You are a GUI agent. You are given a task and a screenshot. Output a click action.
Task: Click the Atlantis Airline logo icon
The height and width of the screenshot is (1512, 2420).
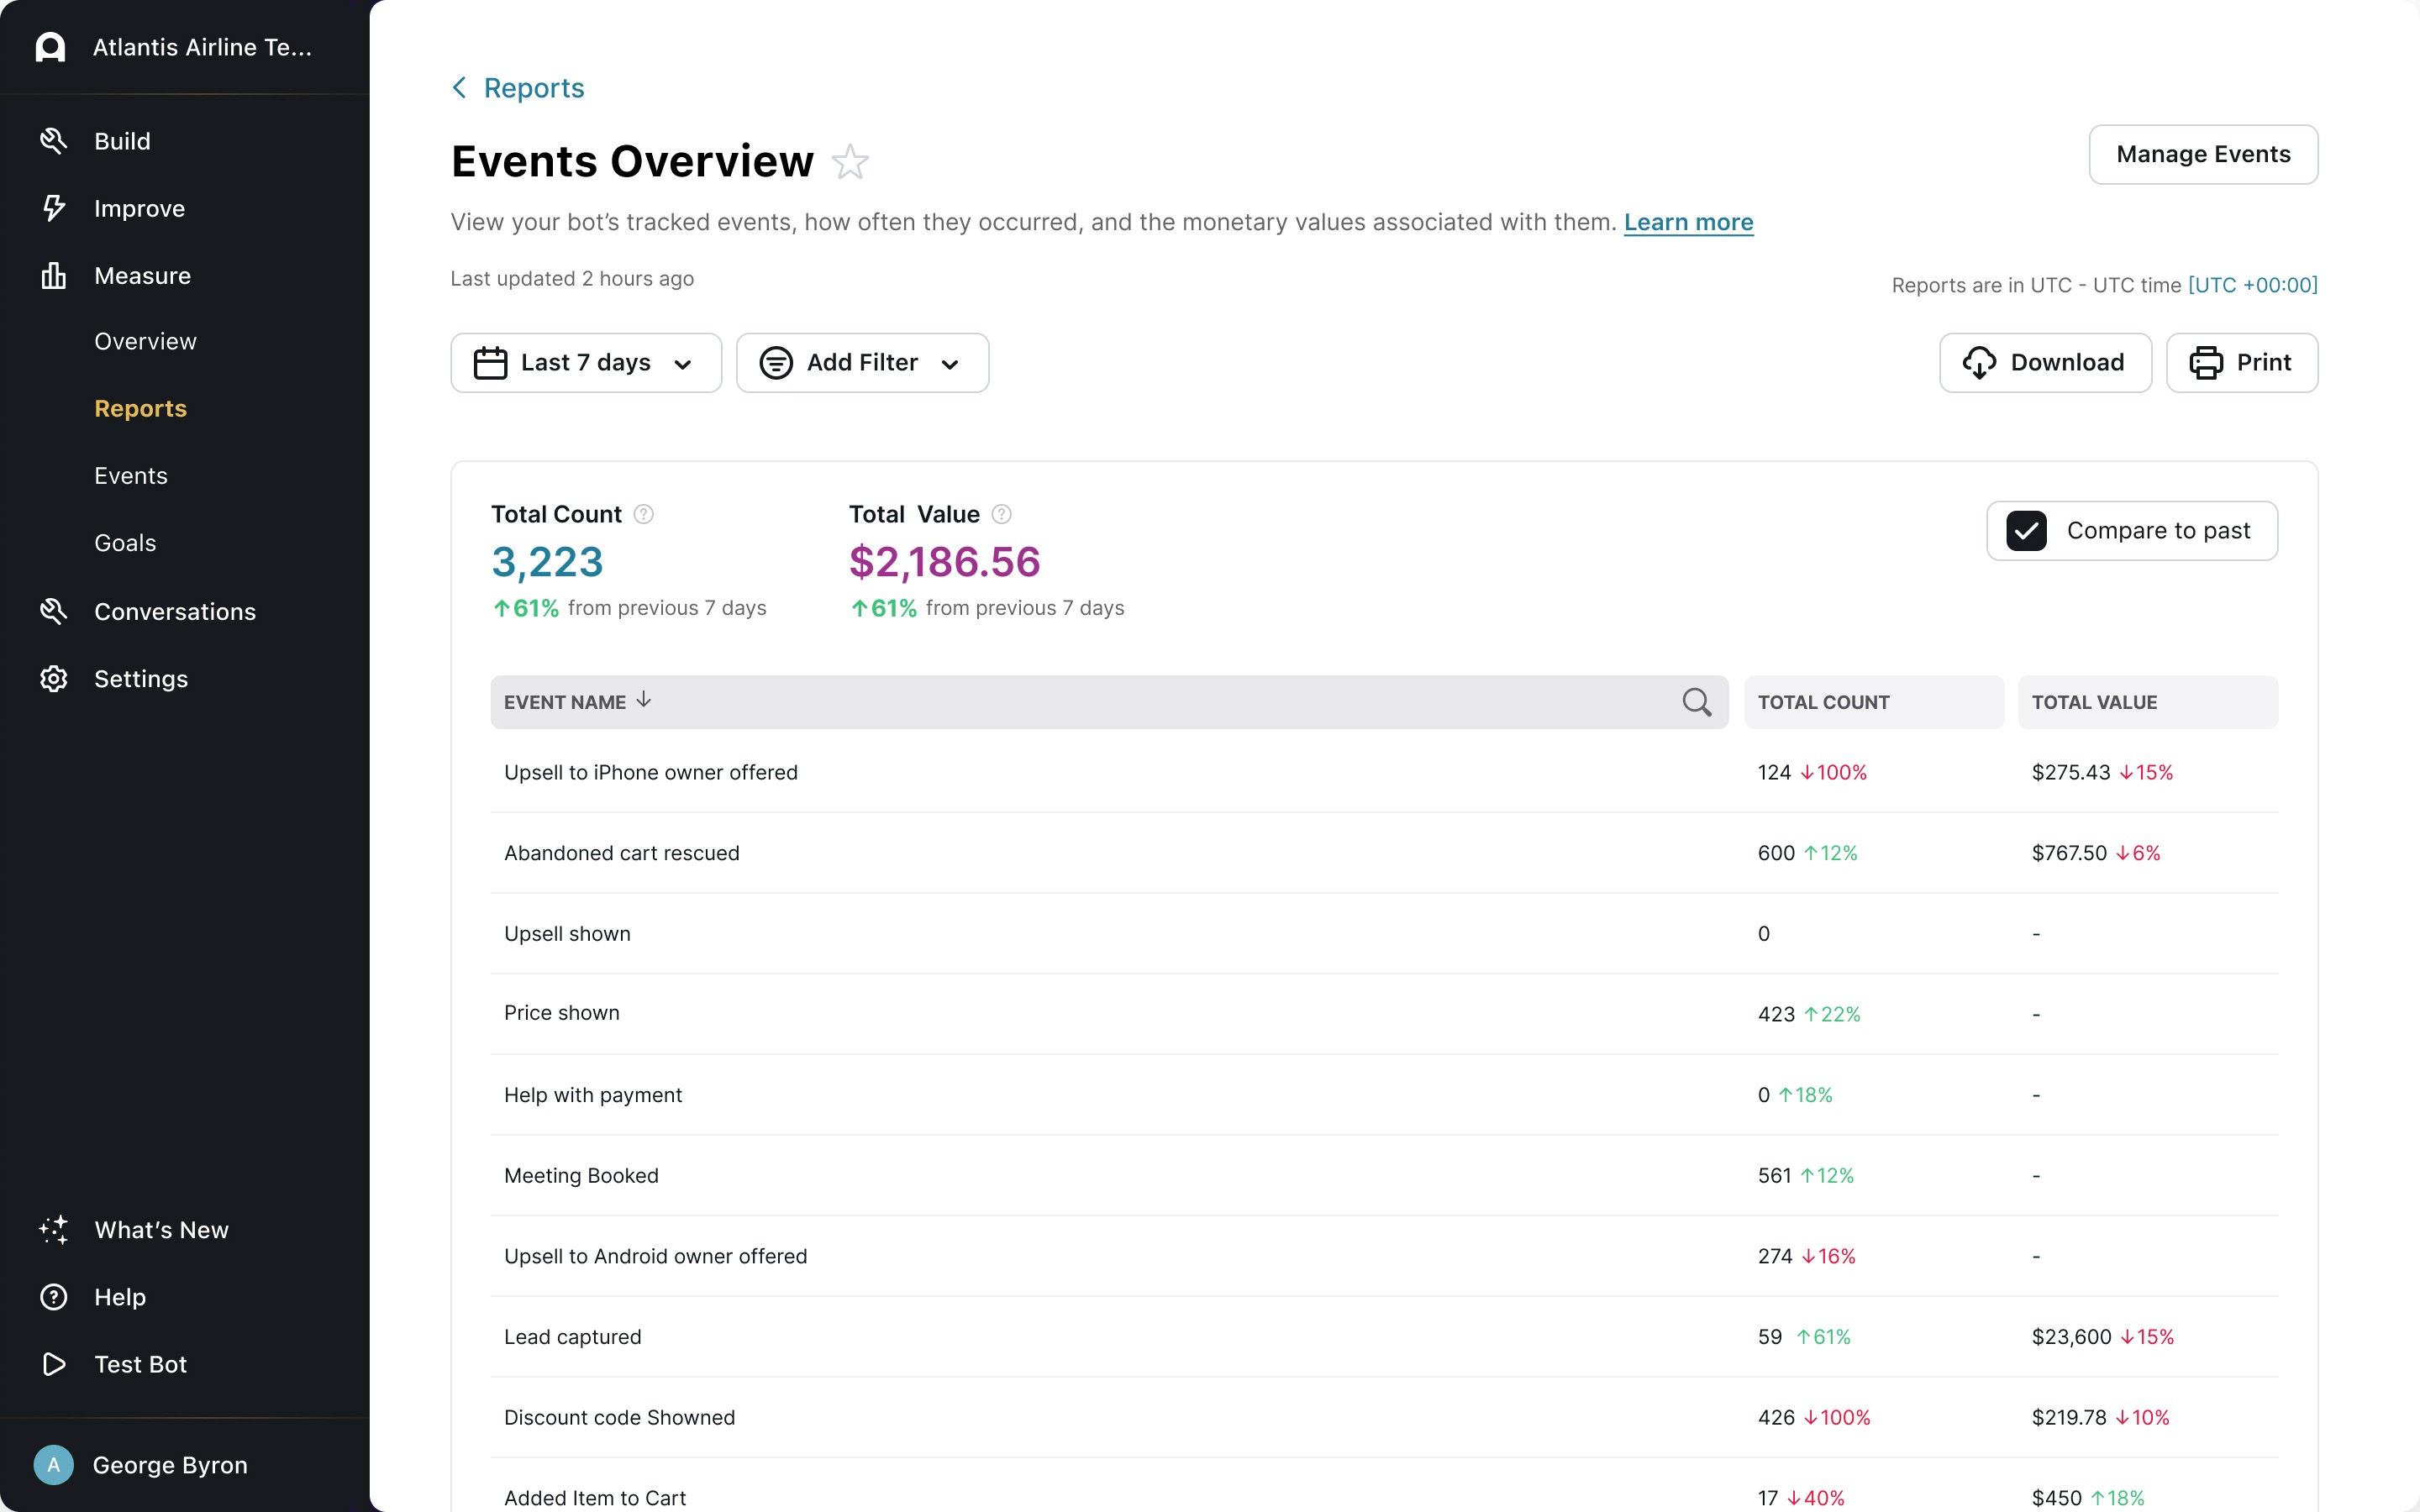50,47
